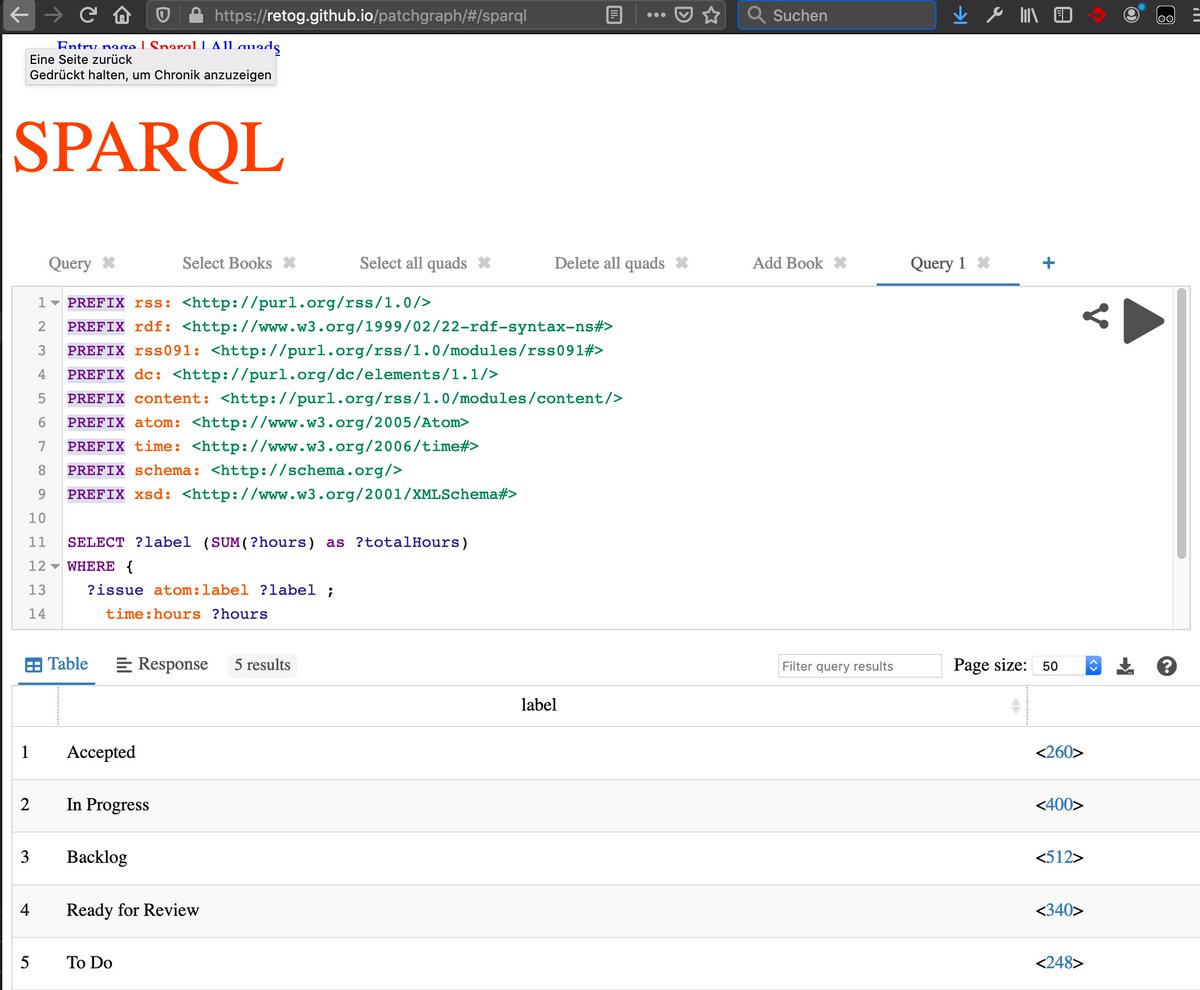Close the Query 1 tab
Viewport: 1200px width, 990px height.
pos(983,262)
